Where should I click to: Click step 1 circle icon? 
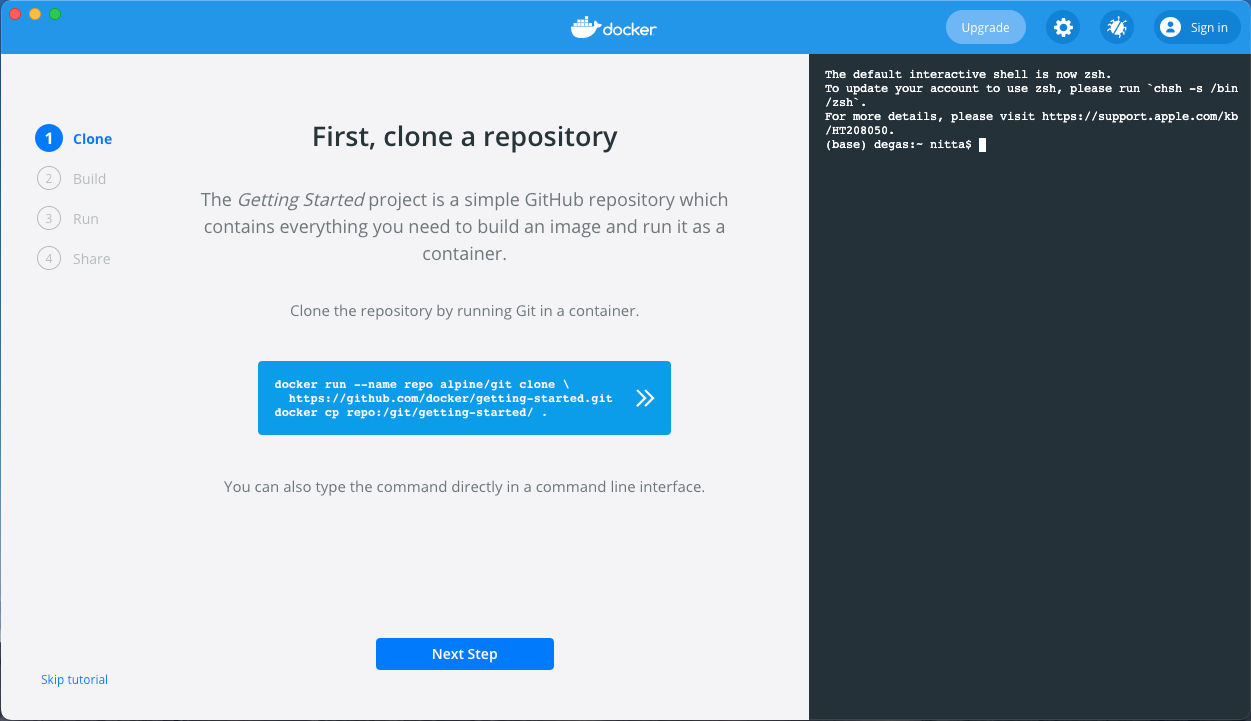48,139
